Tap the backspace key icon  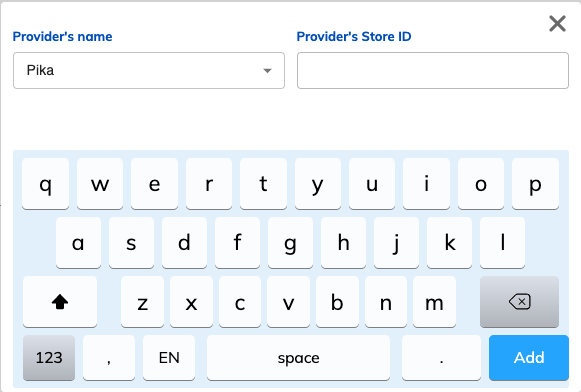[x=519, y=302]
